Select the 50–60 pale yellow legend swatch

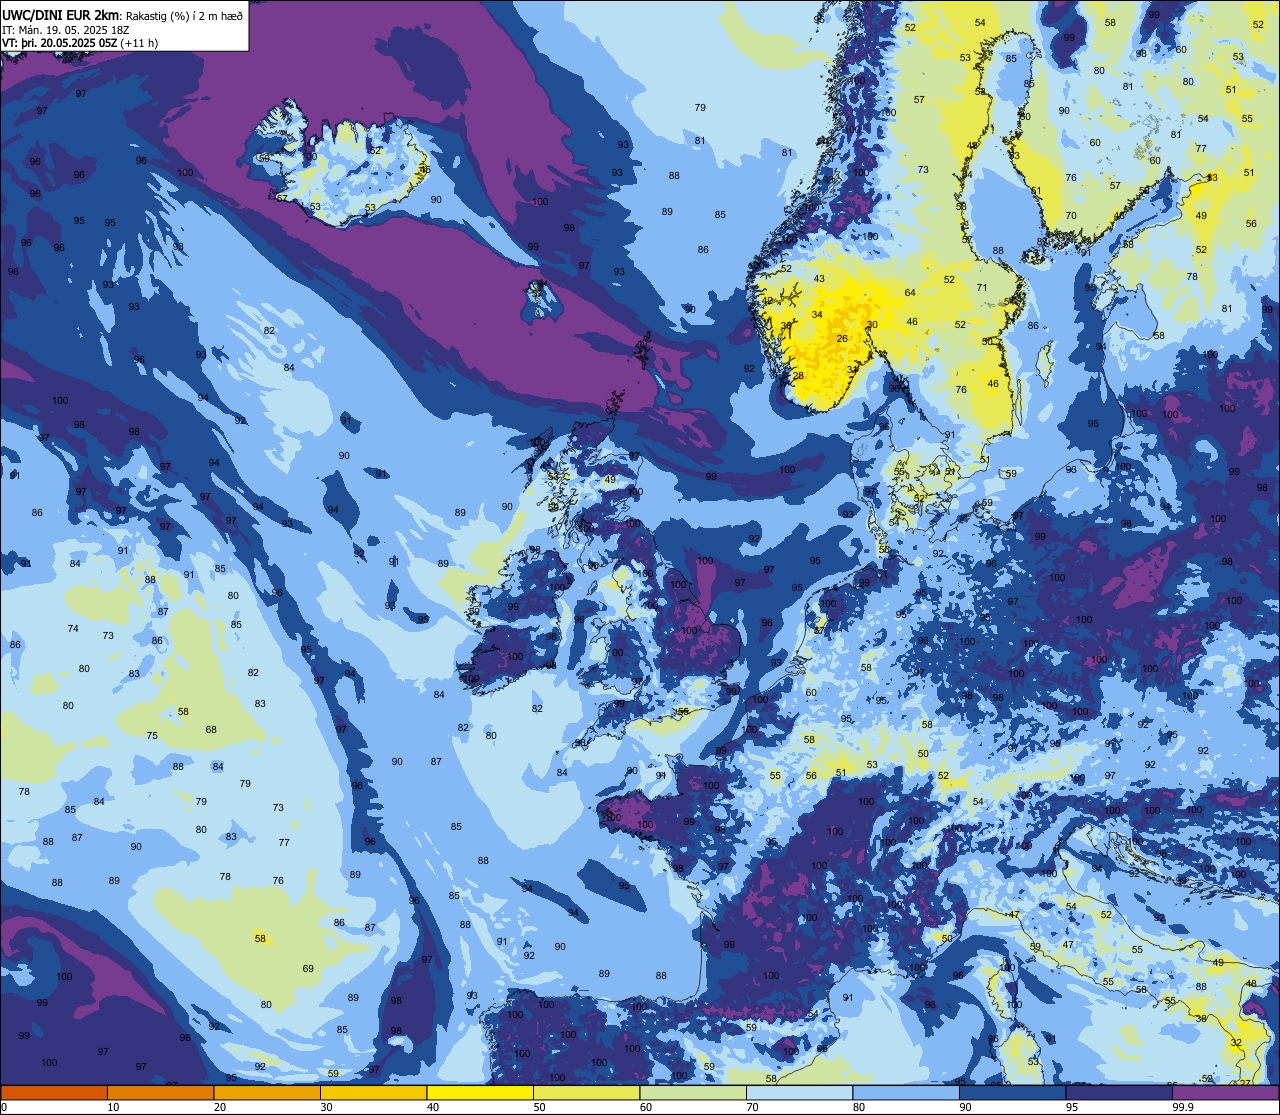pos(586,1092)
